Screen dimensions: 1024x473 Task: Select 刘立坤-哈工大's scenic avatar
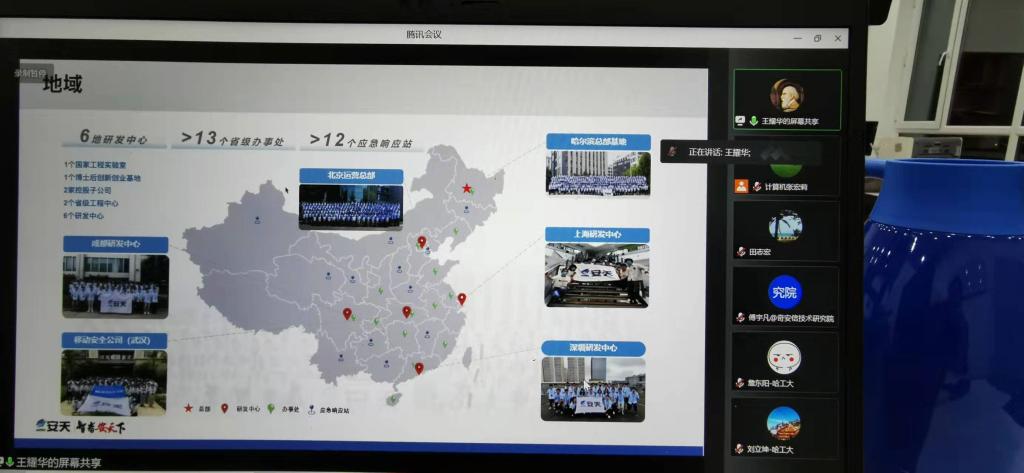tap(783, 423)
